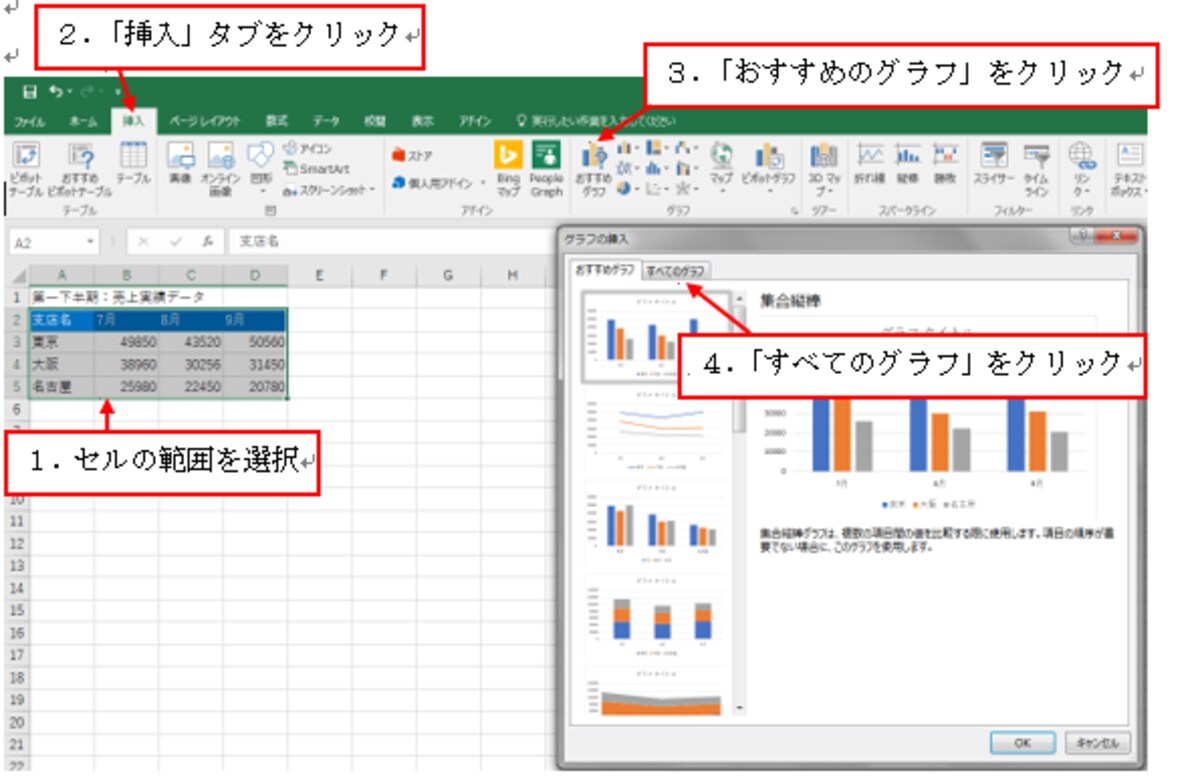
Task: Select row 12 header
Action: (x=15, y=543)
